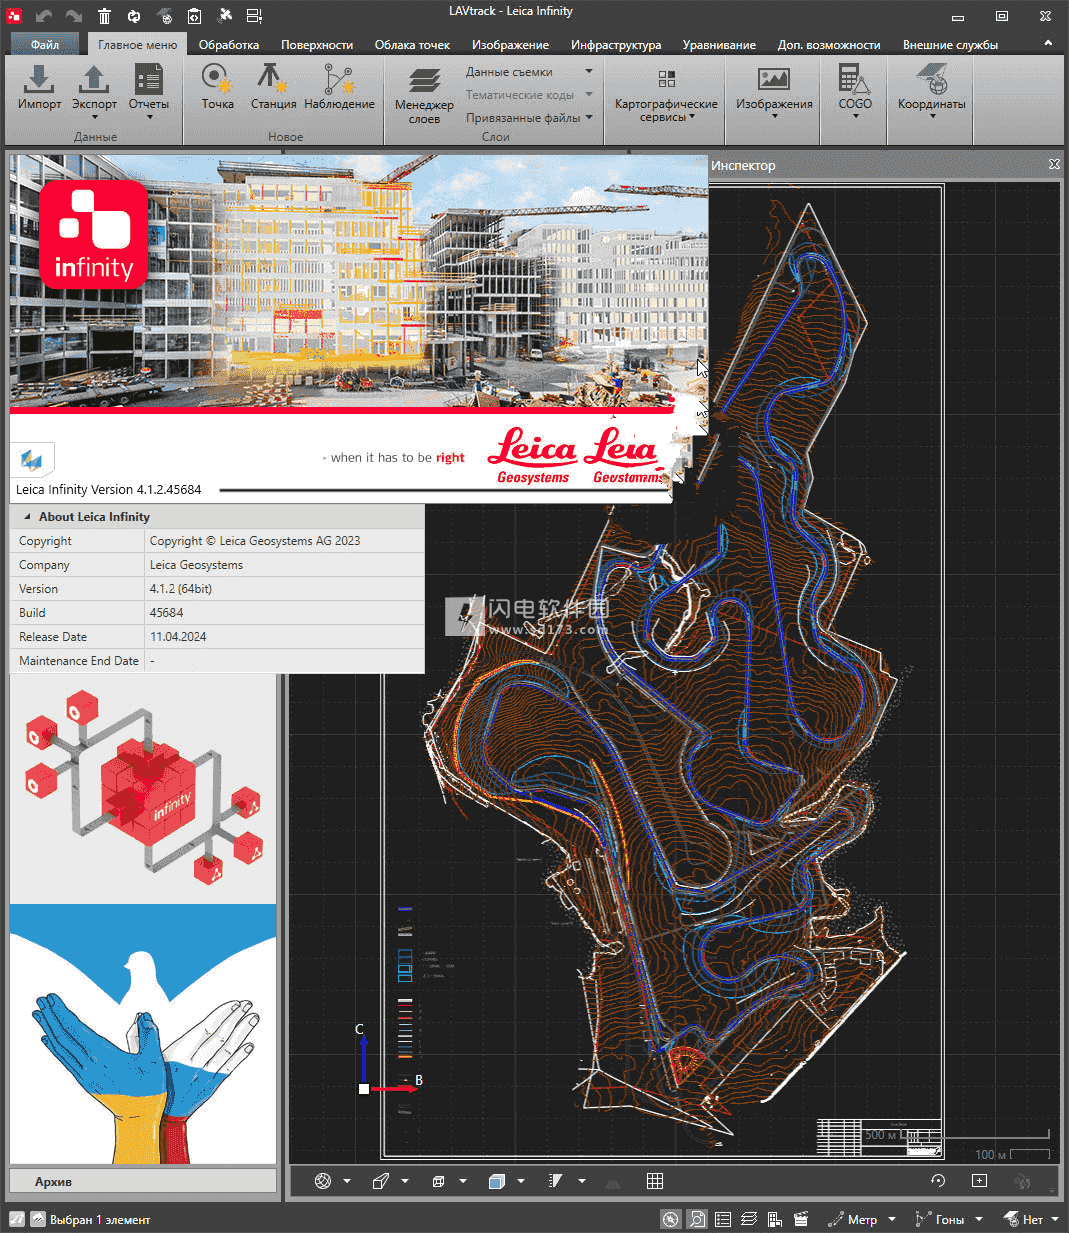
Task: Click the zoom extents icon in view toolbar
Action: pyautogui.click(x=979, y=1180)
